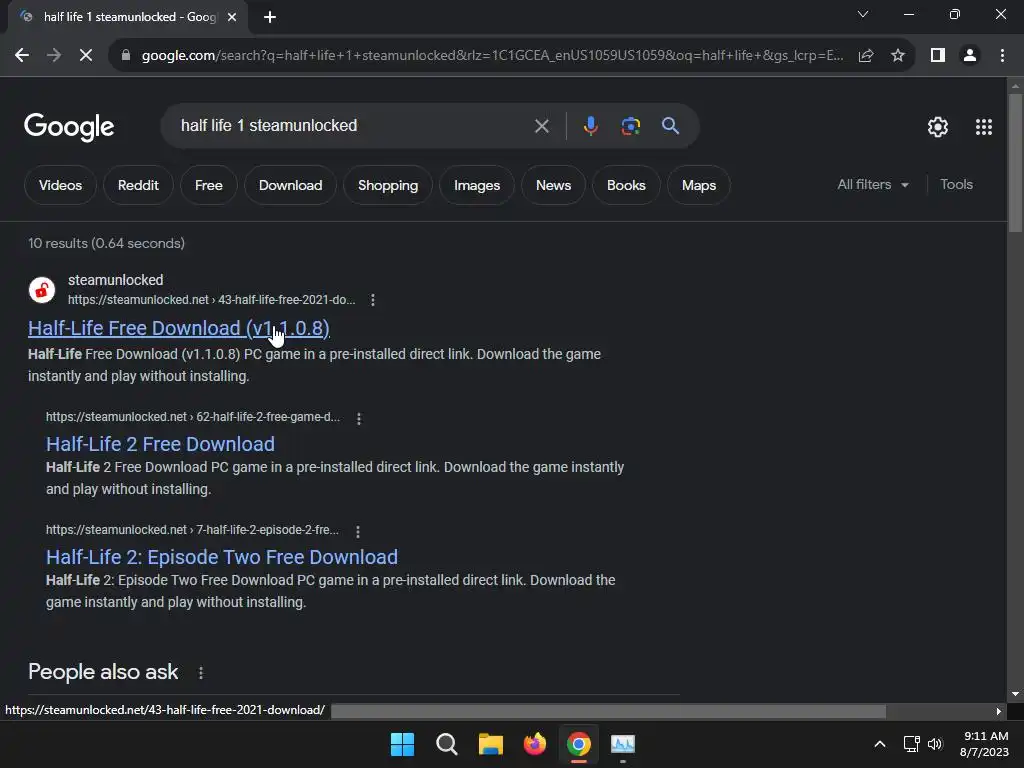
Task: Click steamunlocked.net 43-half-life breadcrumb URL
Action: (212, 300)
